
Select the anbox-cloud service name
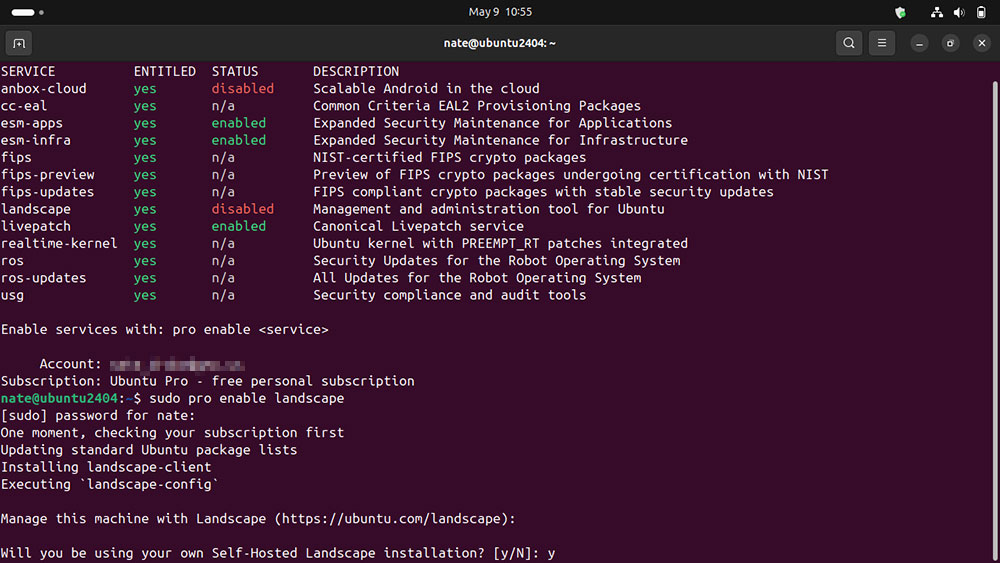pos(43,89)
